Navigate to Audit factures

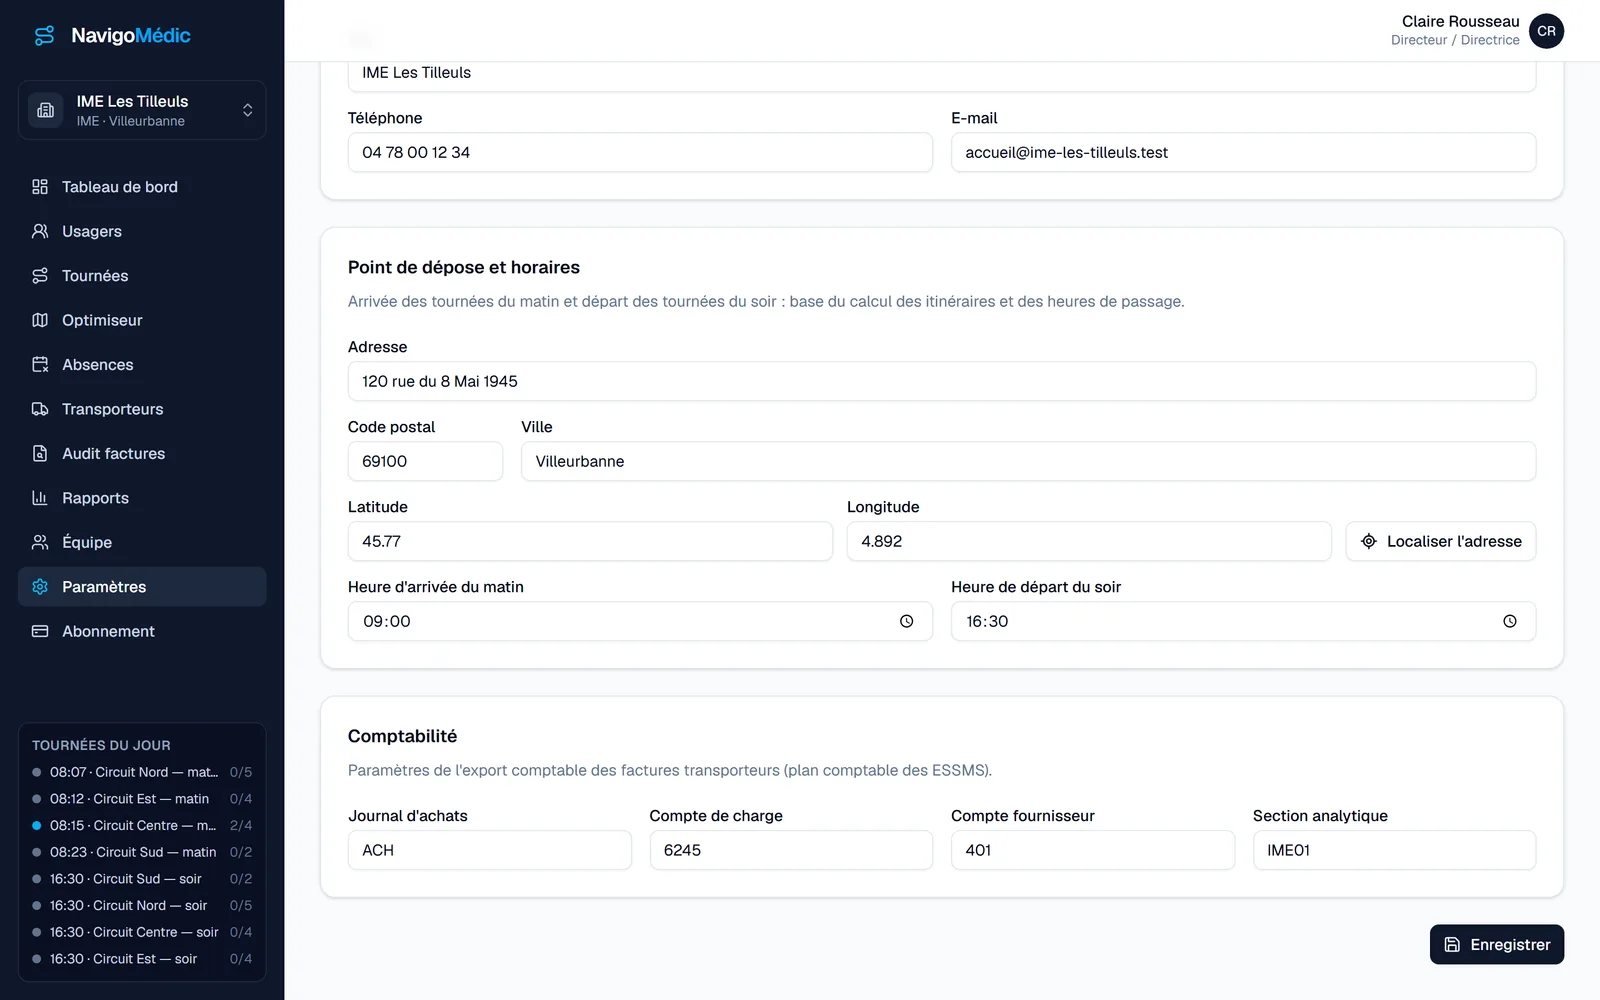142,454
